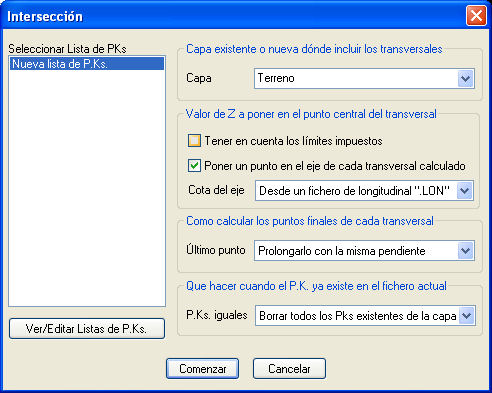The image size is (492, 393).
Task: Click the 'Poner un punto en el eje' label text
Action: point(335,166)
